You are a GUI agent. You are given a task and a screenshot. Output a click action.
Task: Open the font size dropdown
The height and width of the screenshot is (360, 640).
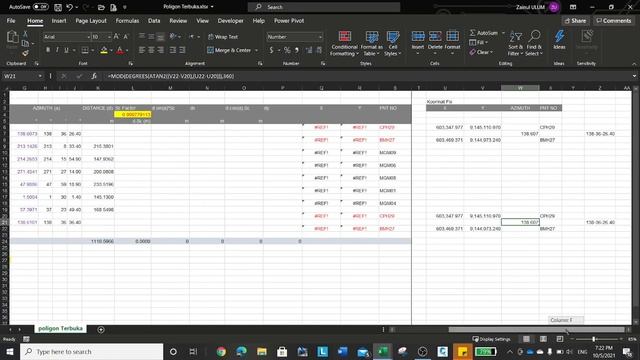coord(109,37)
